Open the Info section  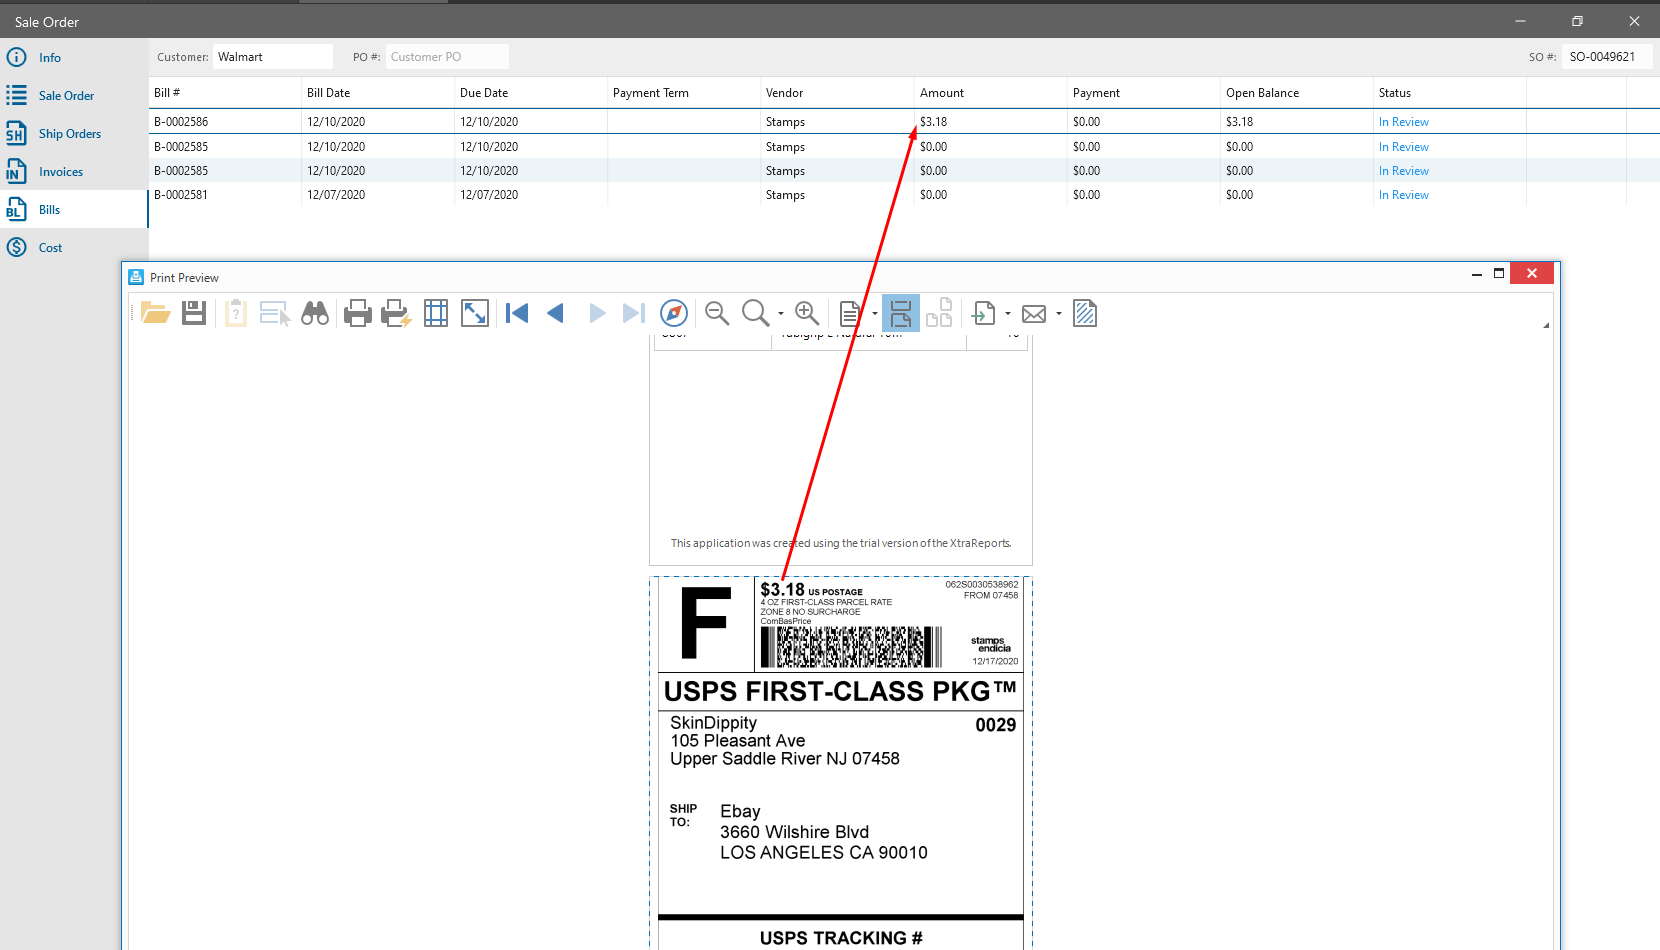coord(74,57)
